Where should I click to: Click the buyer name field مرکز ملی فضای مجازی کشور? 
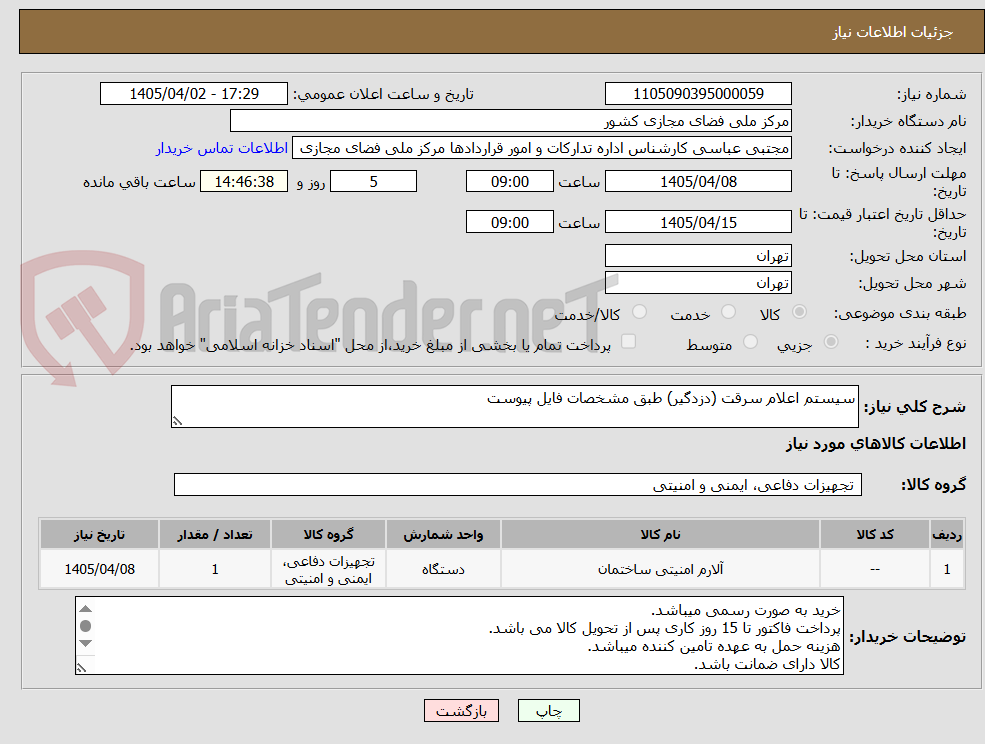511,121
